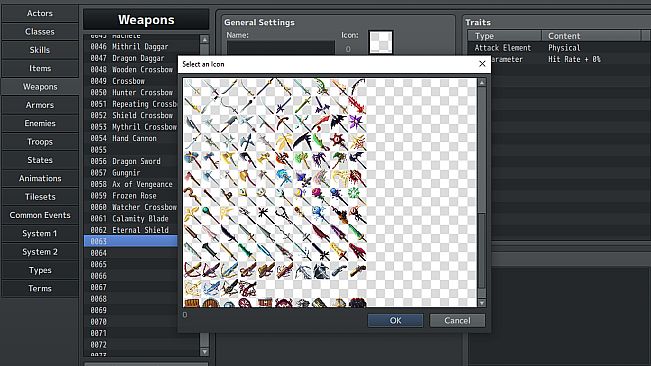Click the Icon preview box
Screen dimensions: 651x366
pos(381,42)
